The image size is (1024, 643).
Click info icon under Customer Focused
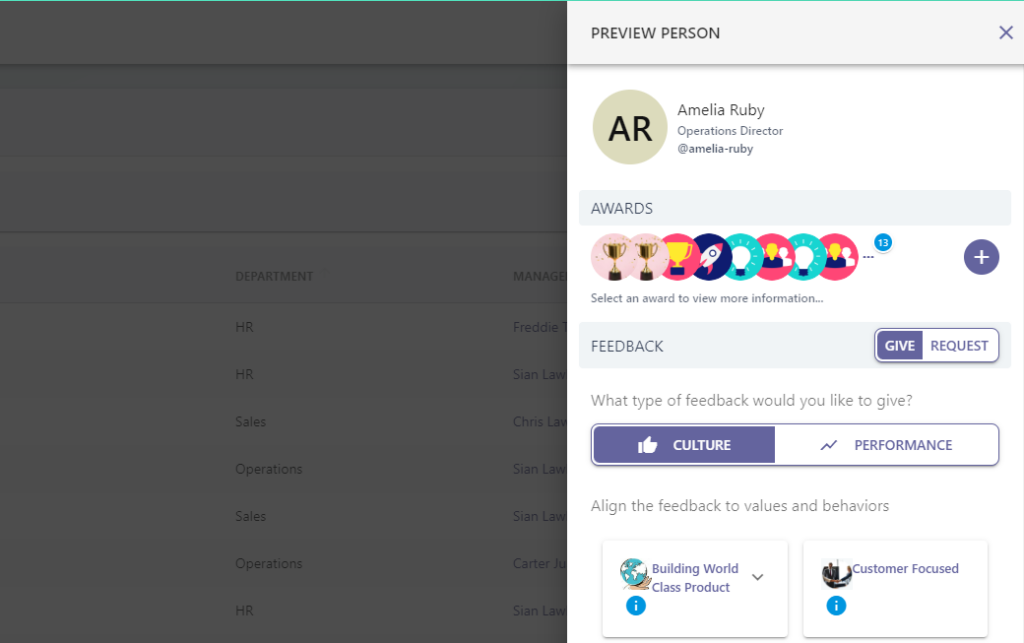pos(836,605)
